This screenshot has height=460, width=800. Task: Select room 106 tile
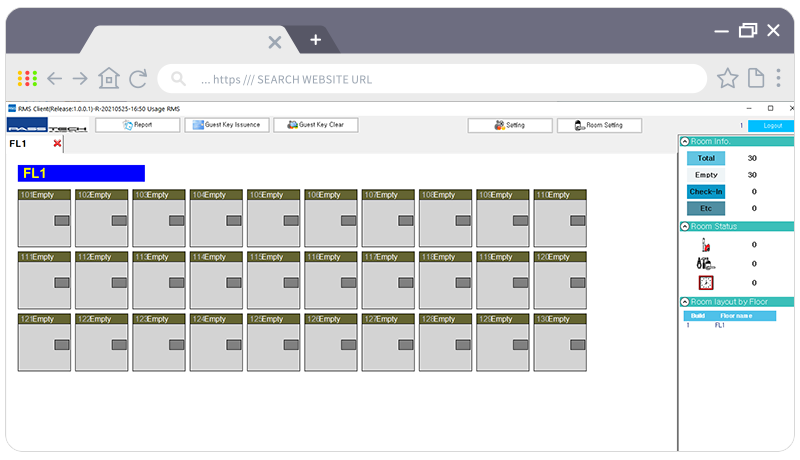pyautogui.click(x=331, y=218)
